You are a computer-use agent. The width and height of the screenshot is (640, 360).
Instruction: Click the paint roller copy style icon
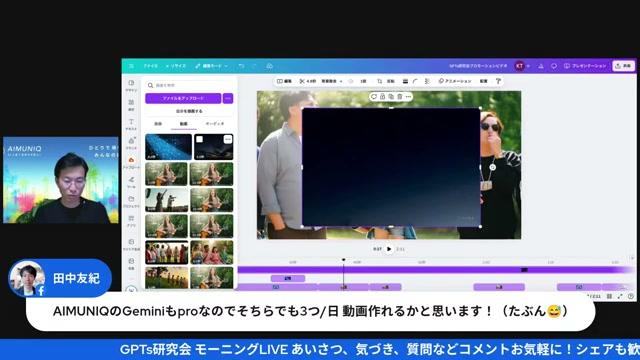point(498,81)
